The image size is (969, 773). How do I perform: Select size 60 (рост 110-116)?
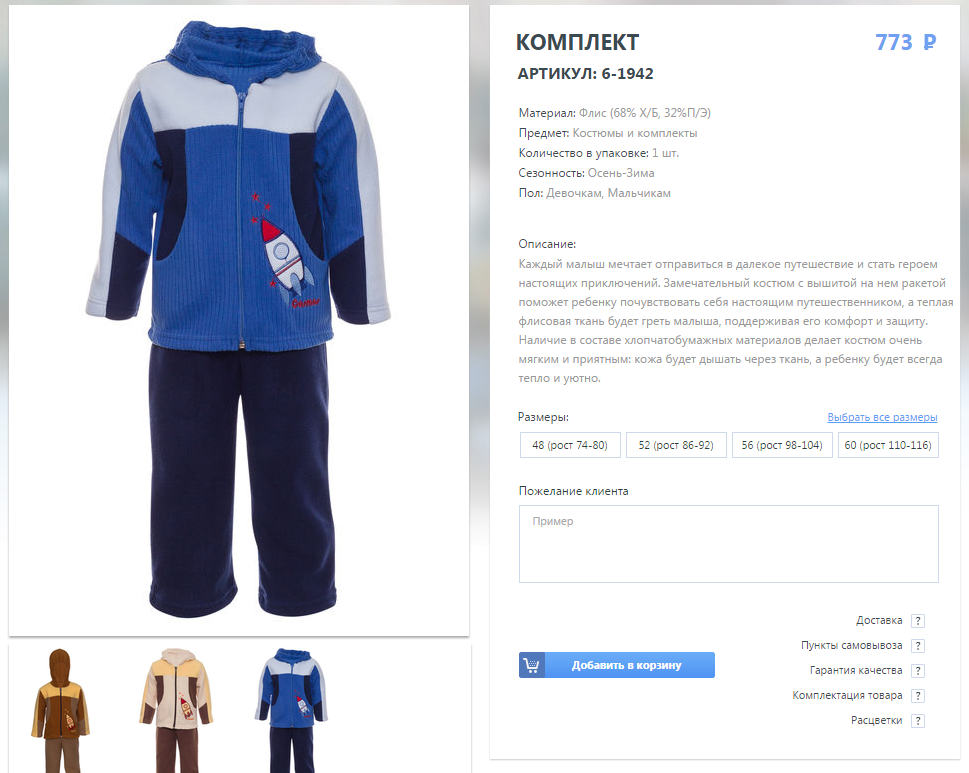pos(888,446)
